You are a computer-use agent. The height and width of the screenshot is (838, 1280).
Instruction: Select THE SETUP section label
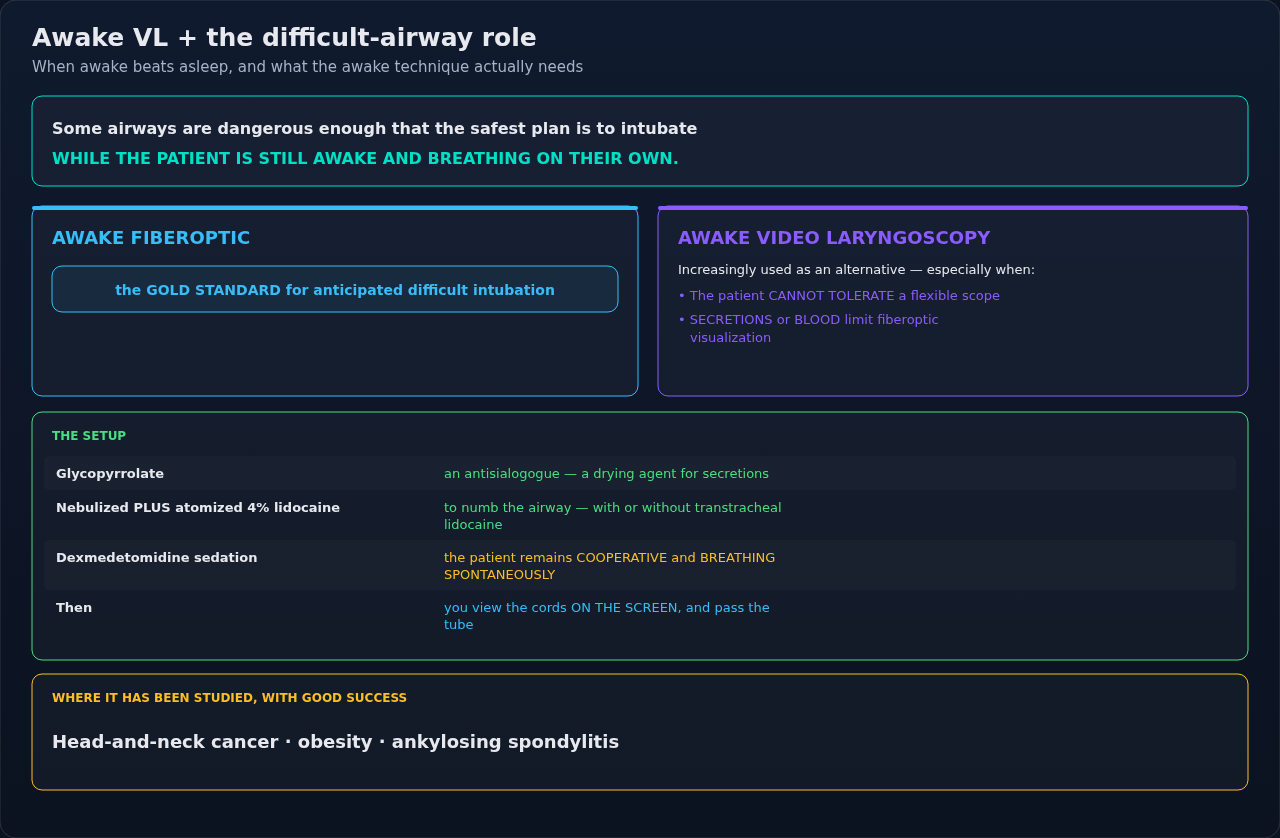(89, 436)
